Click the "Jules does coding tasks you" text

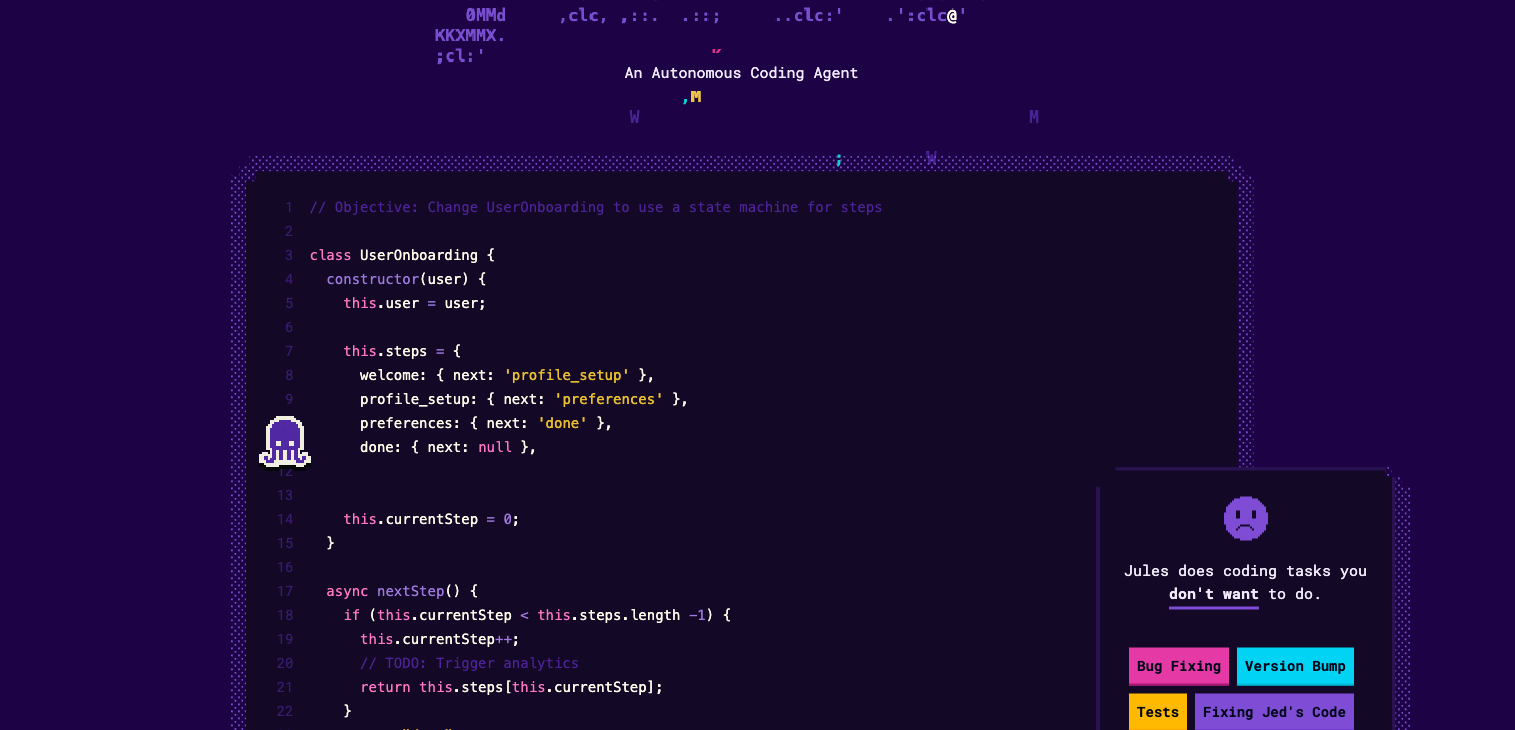pos(1244,571)
